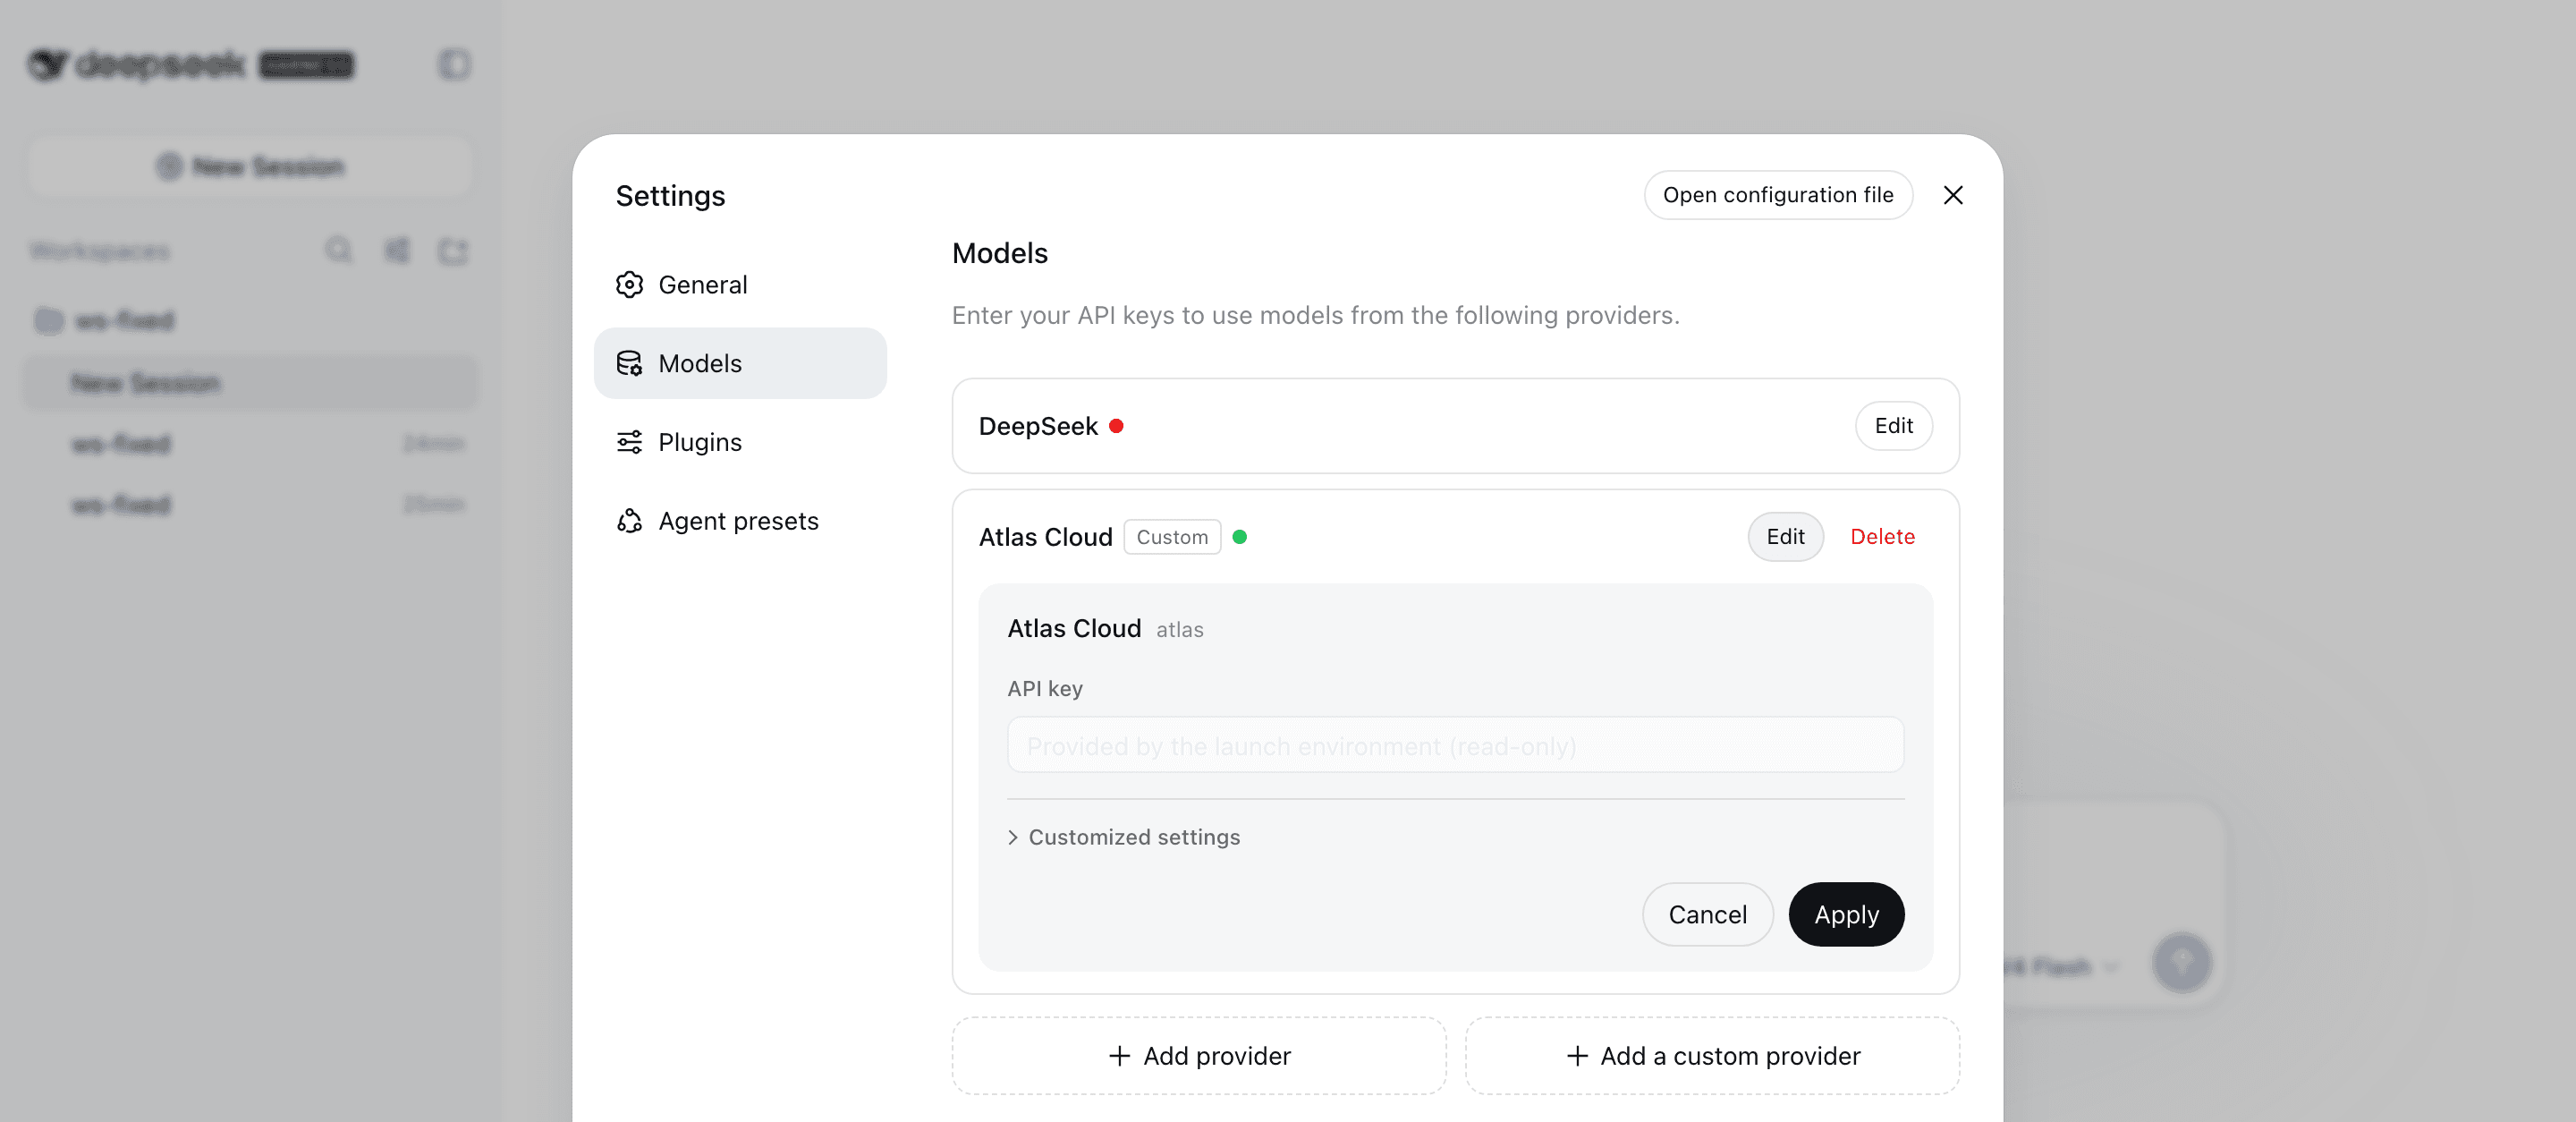
Task: Click the new folder icon in Workspaces header
Action: [x=453, y=250]
